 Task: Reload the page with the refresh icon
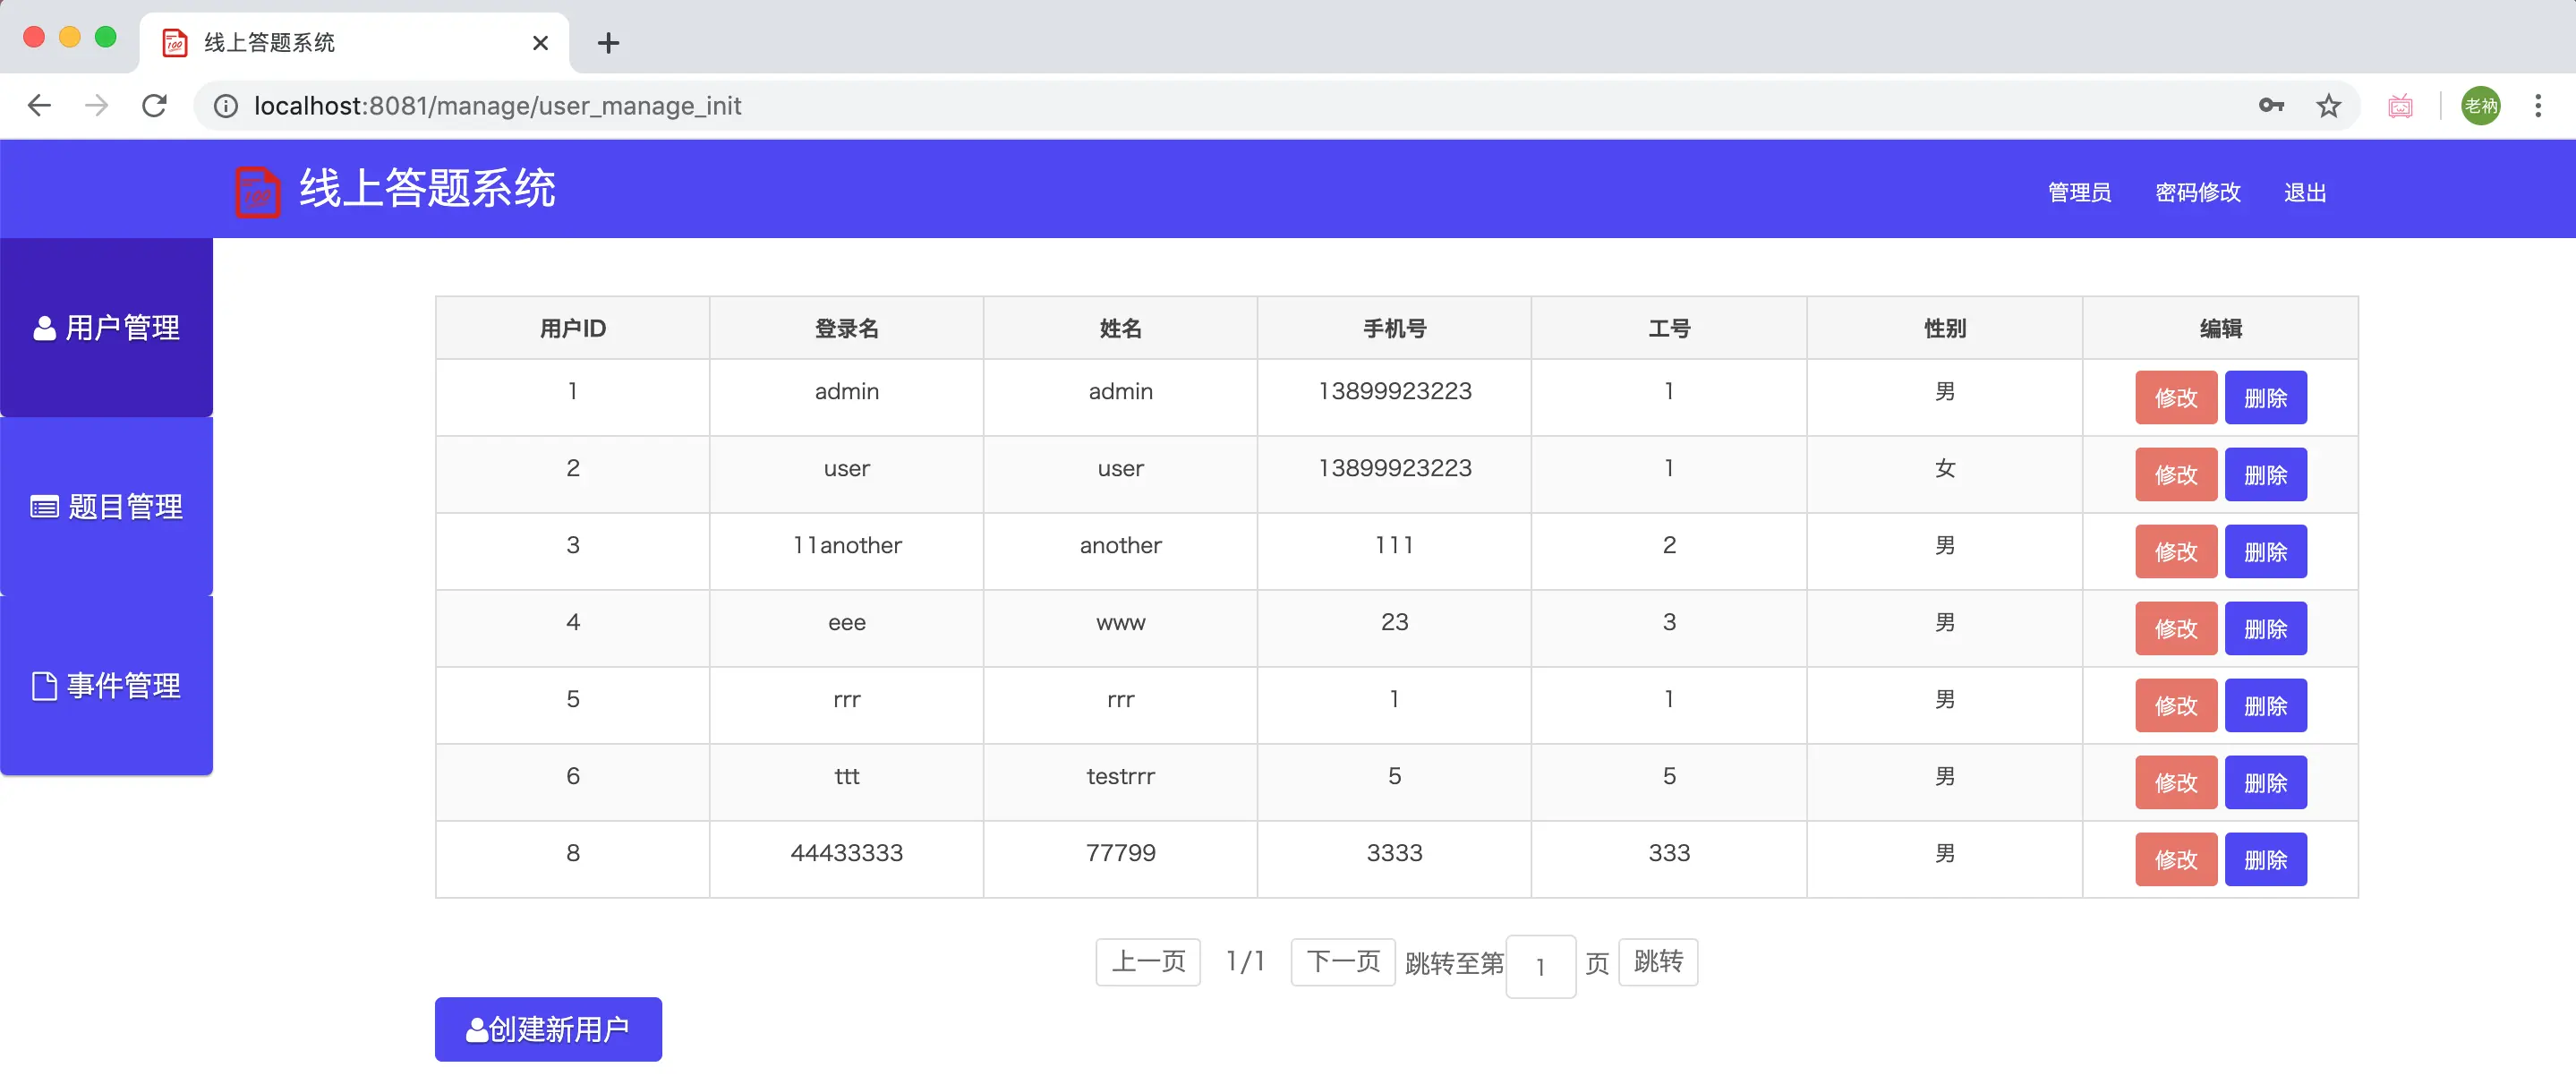click(154, 105)
